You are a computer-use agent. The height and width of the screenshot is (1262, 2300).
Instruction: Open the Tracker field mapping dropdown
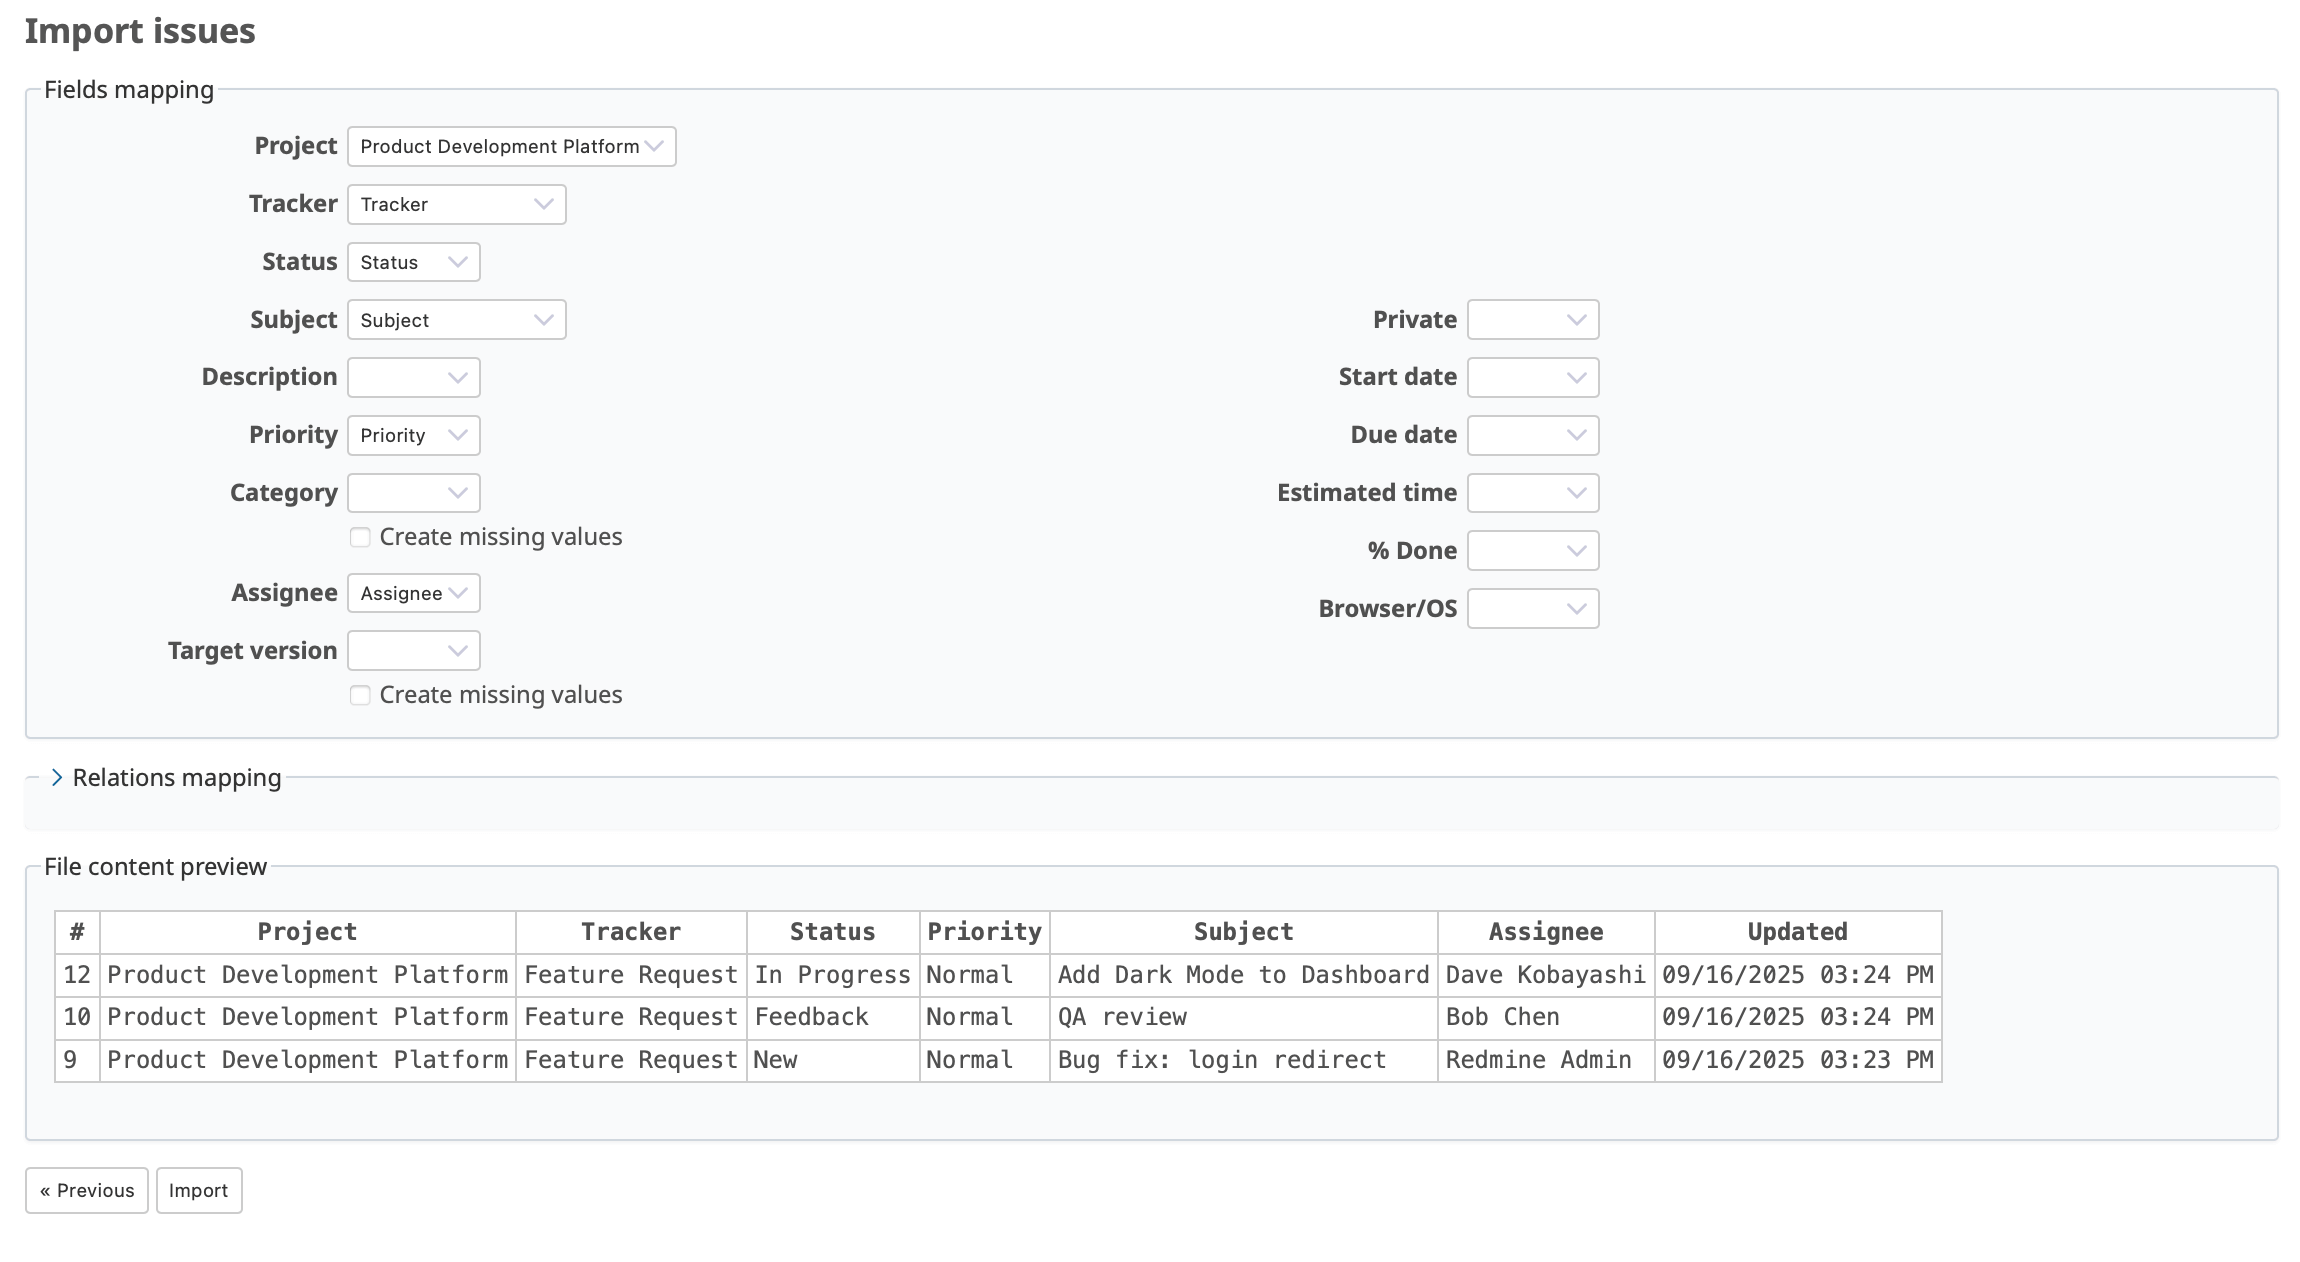click(x=456, y=204)
